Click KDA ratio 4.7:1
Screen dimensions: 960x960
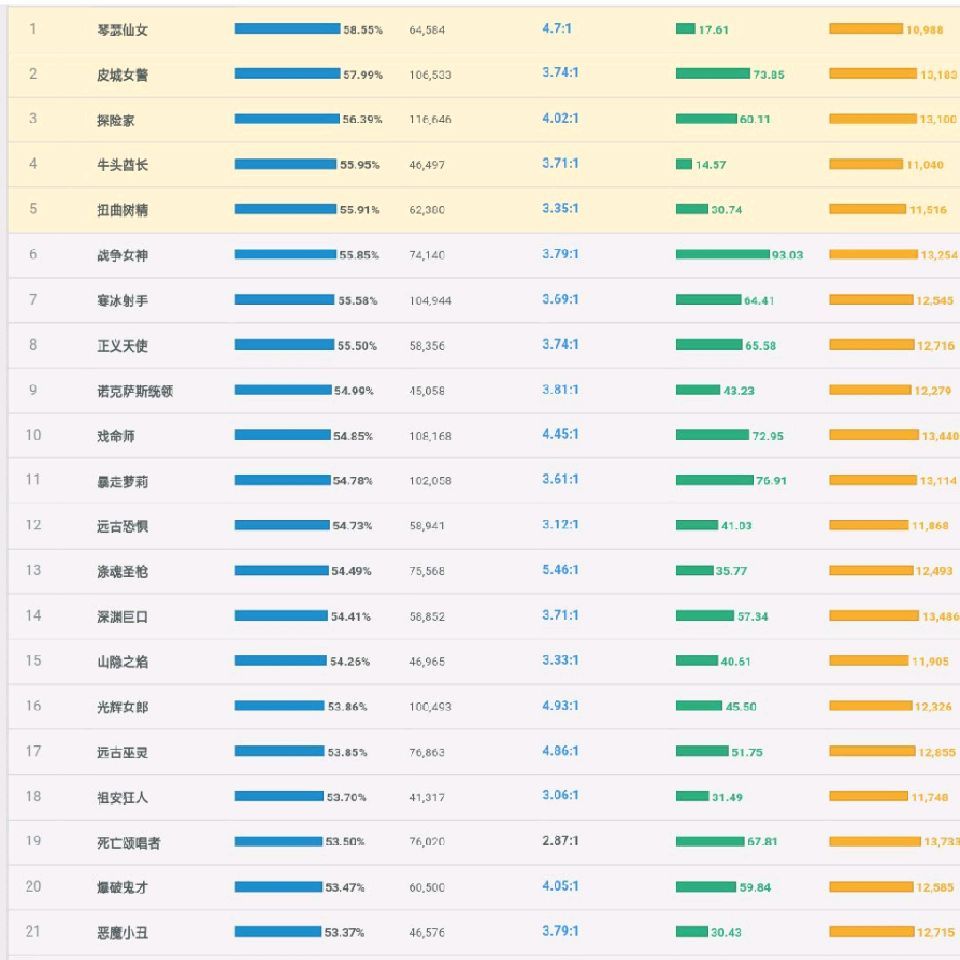coord(557,29)
